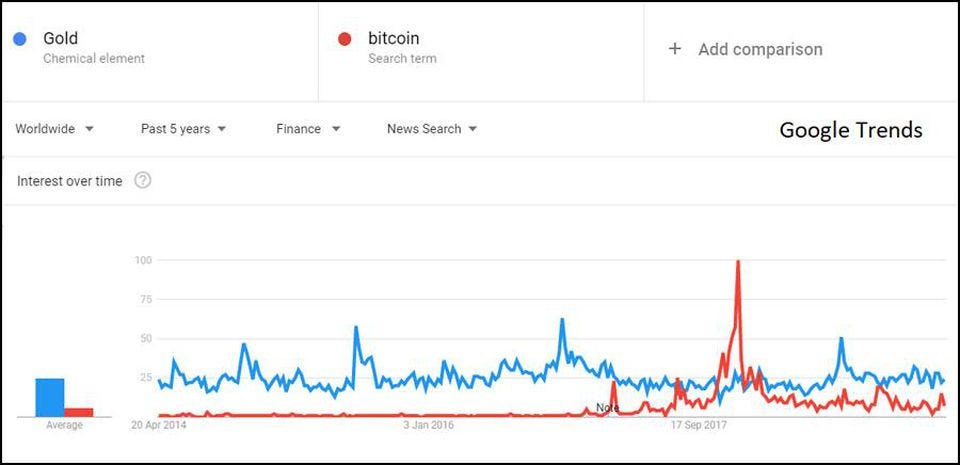Click the plus icon for Add comparison
The height and width of the screenshot is (465, 960).
coord(675,49)
